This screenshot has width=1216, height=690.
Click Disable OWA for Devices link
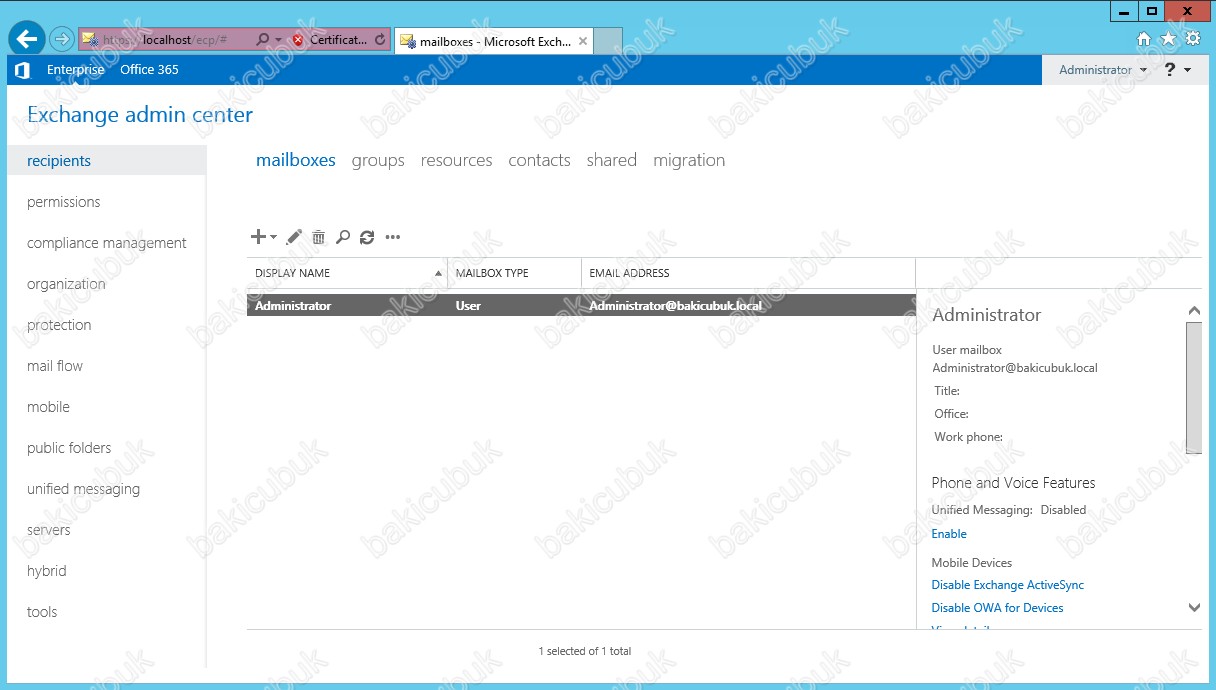click(997, 608)
